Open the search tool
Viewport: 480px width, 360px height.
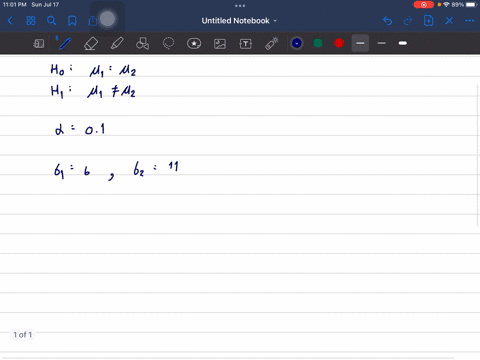[x=51, y=21]
